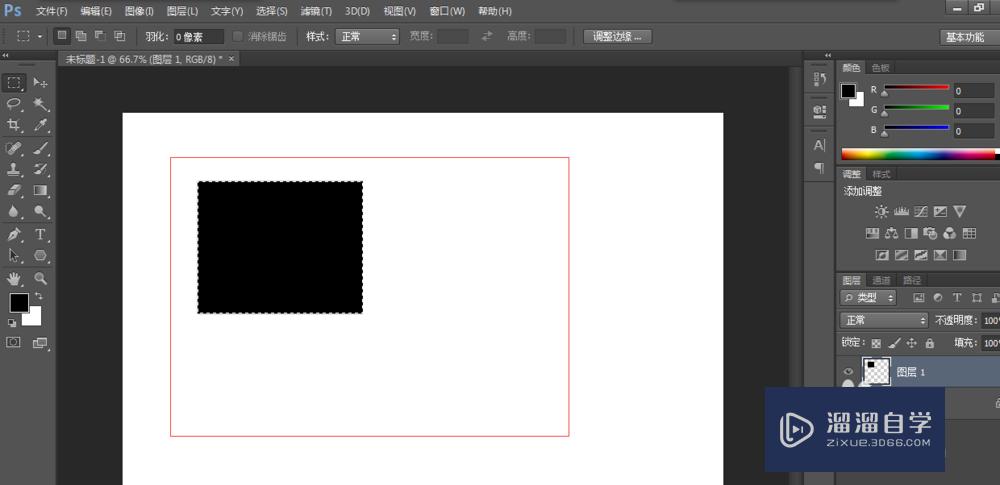This screenshot has width=1000, height=485.
Task: Toggle visibility of 图层 1
Action: pos(848,372)
